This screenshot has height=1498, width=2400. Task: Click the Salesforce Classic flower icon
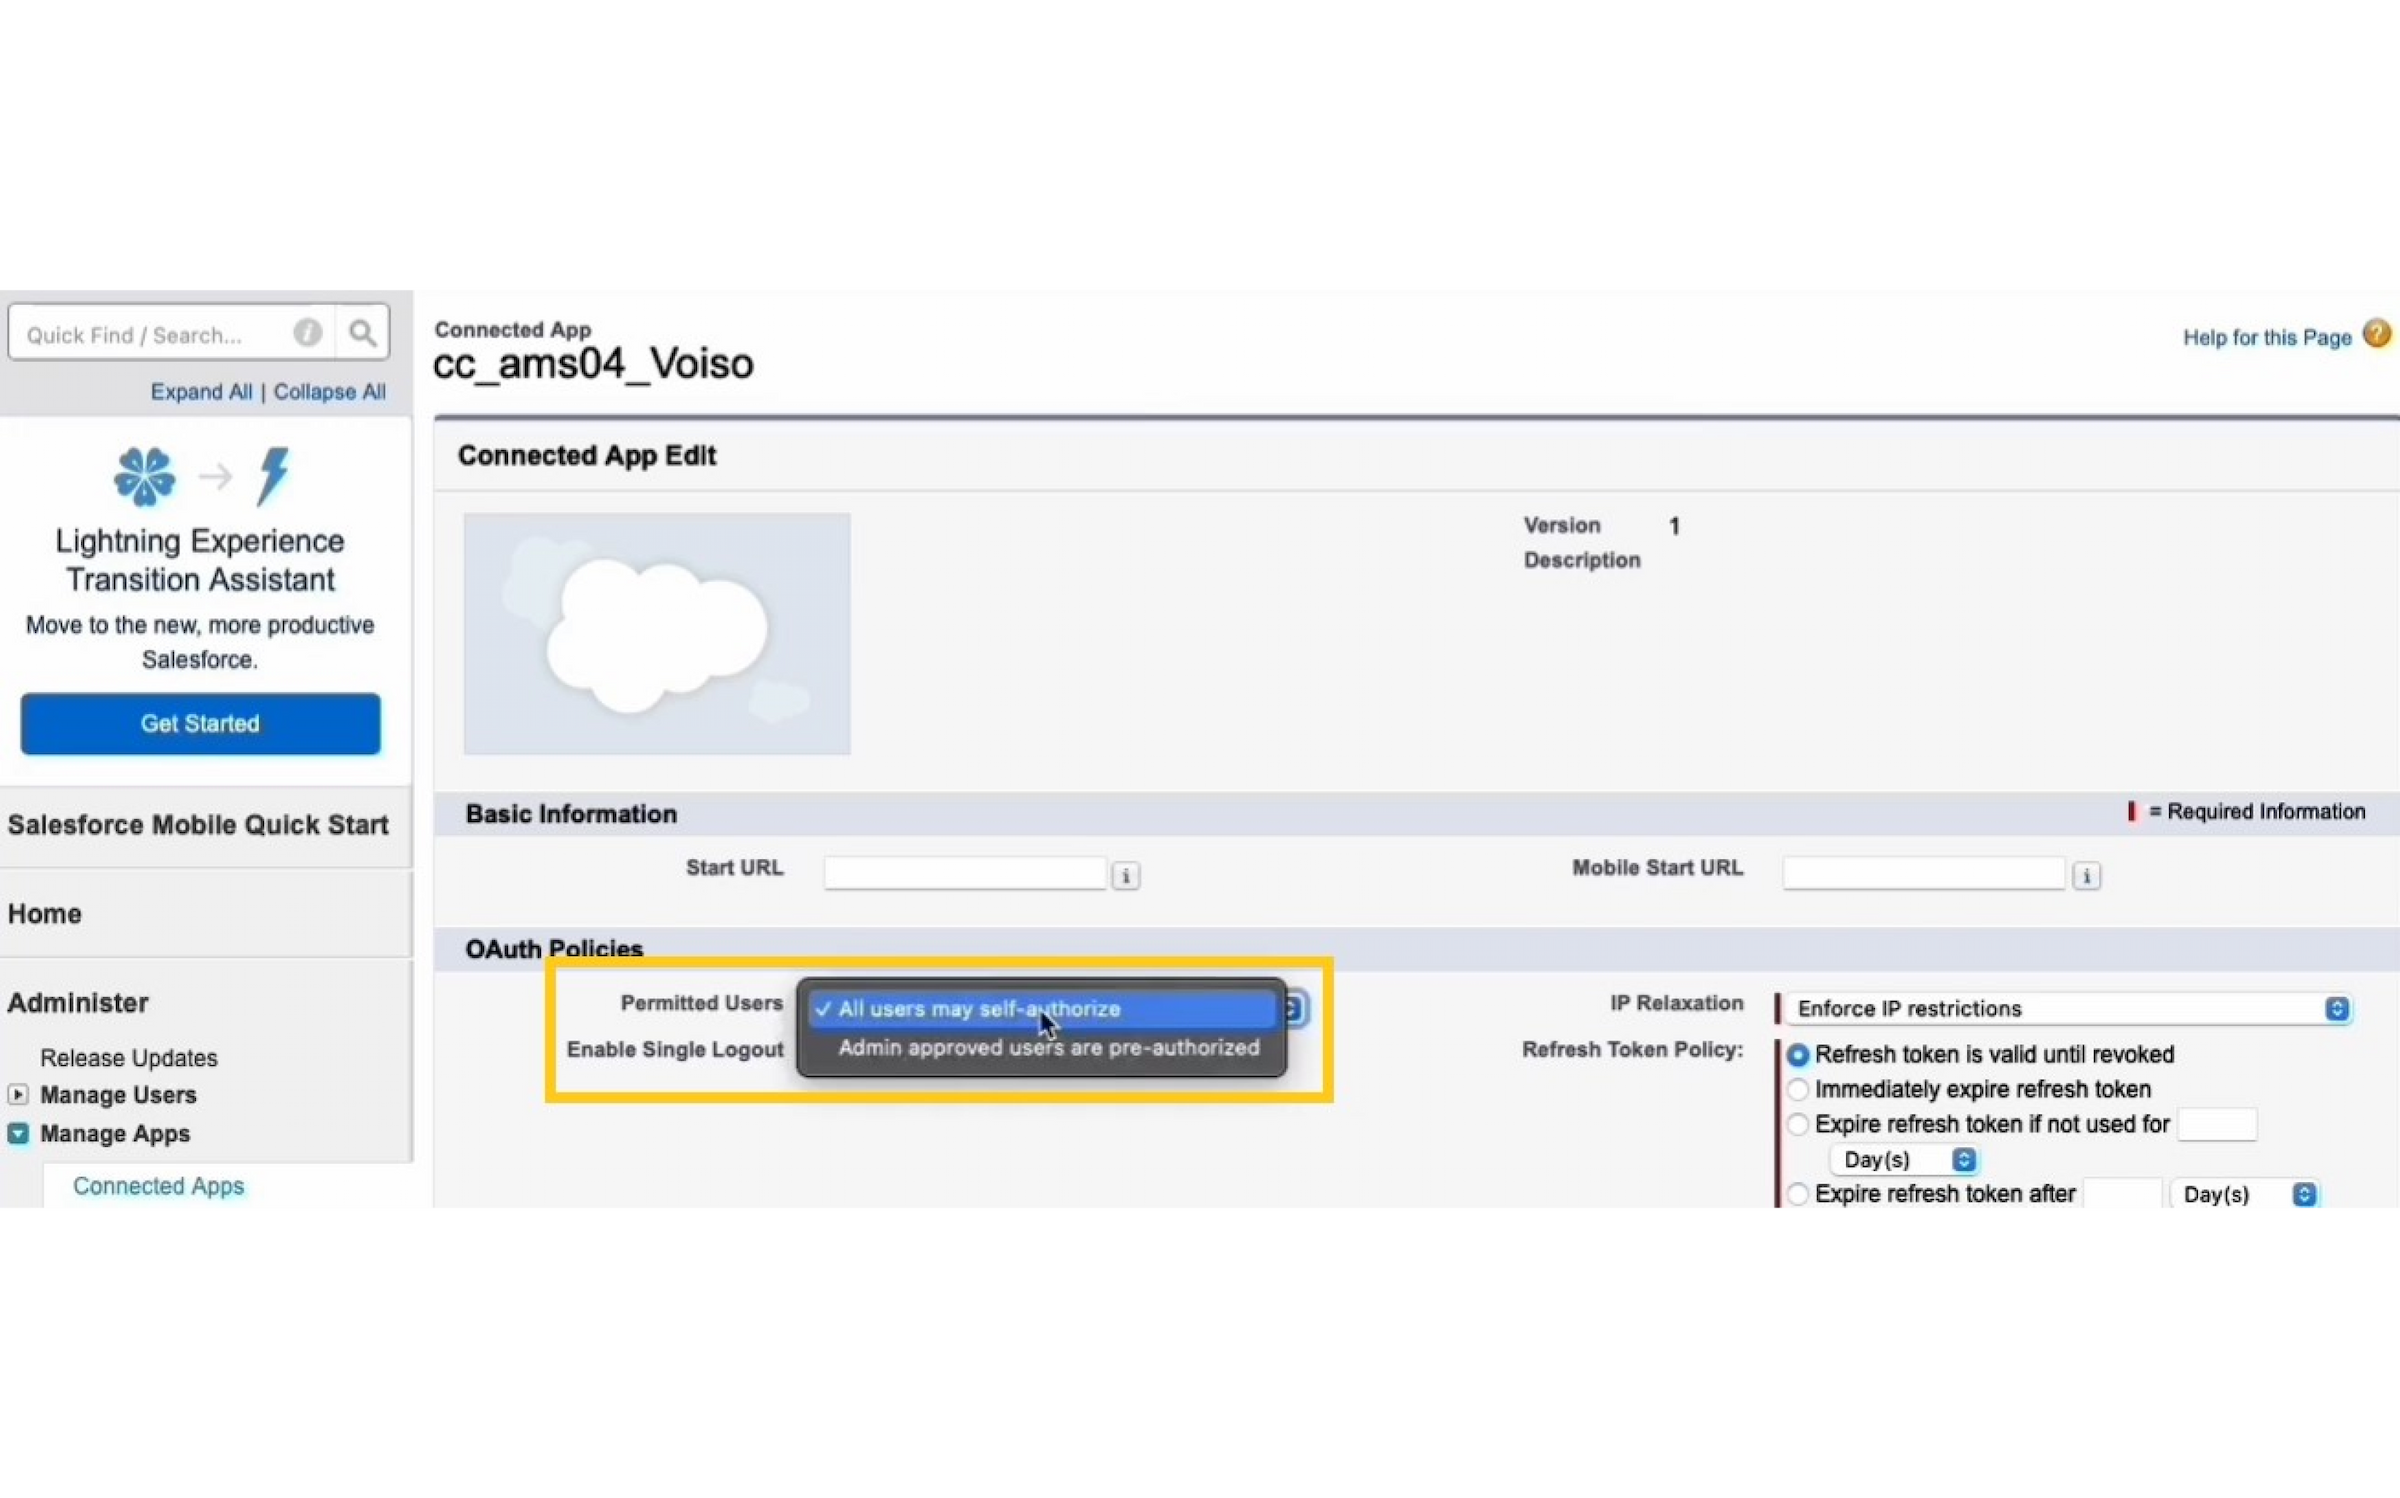145,476
